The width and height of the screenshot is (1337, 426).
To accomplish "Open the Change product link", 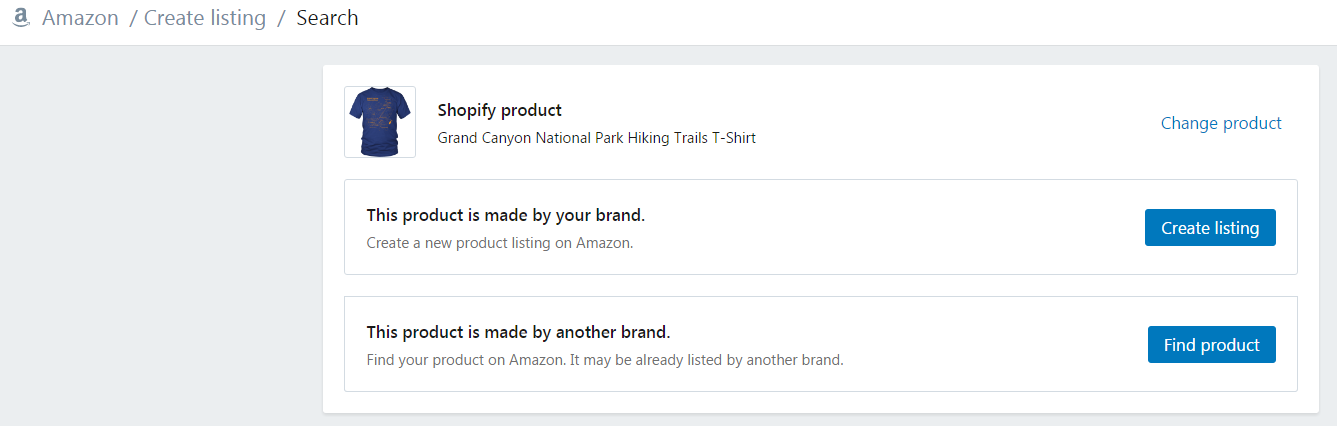I will 1221,123.
